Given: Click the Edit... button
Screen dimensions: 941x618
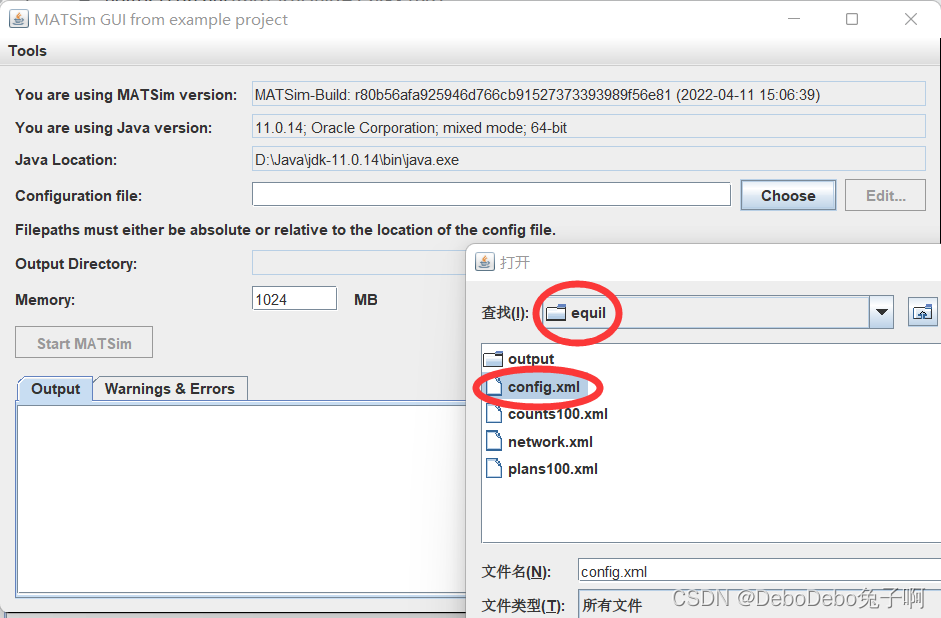Looking at the screenshot, I should 885,196.
